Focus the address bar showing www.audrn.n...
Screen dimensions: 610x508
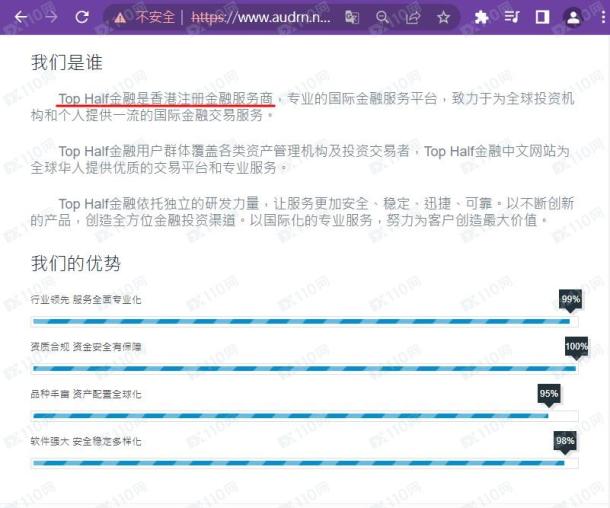click(x=261, y=17)
